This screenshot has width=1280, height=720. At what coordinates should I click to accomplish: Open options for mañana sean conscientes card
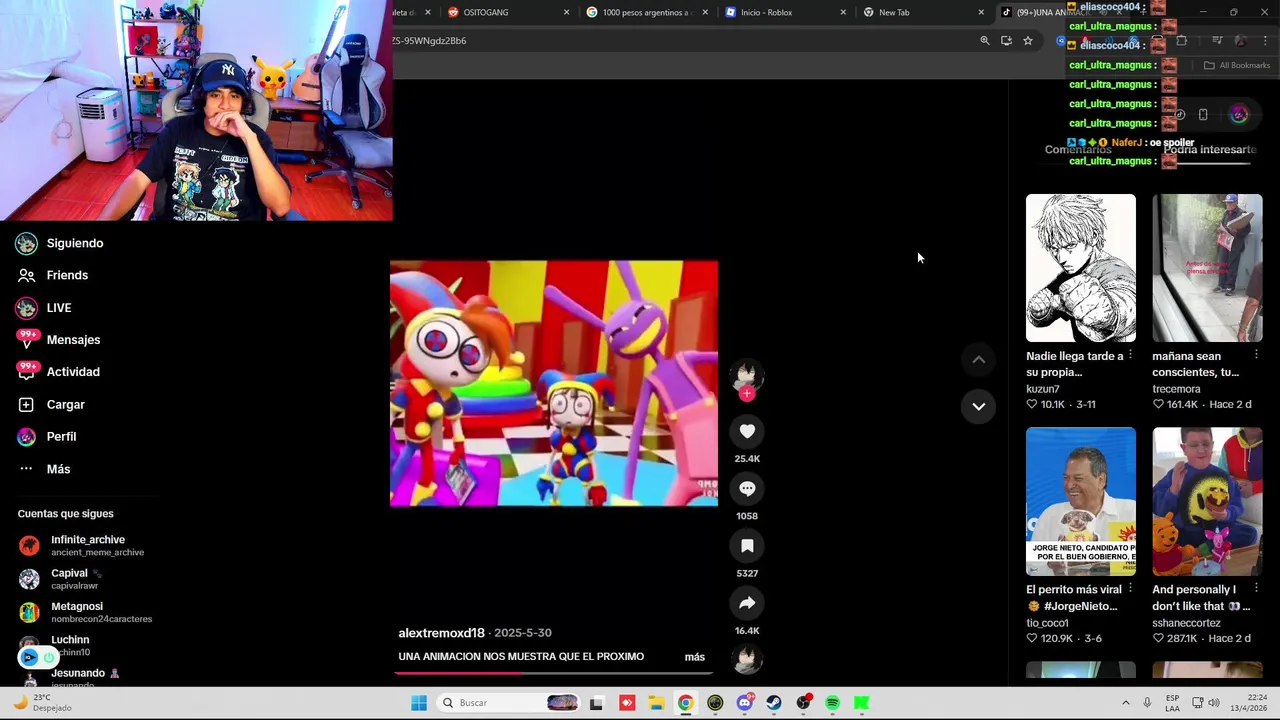tap(1256, 356)
